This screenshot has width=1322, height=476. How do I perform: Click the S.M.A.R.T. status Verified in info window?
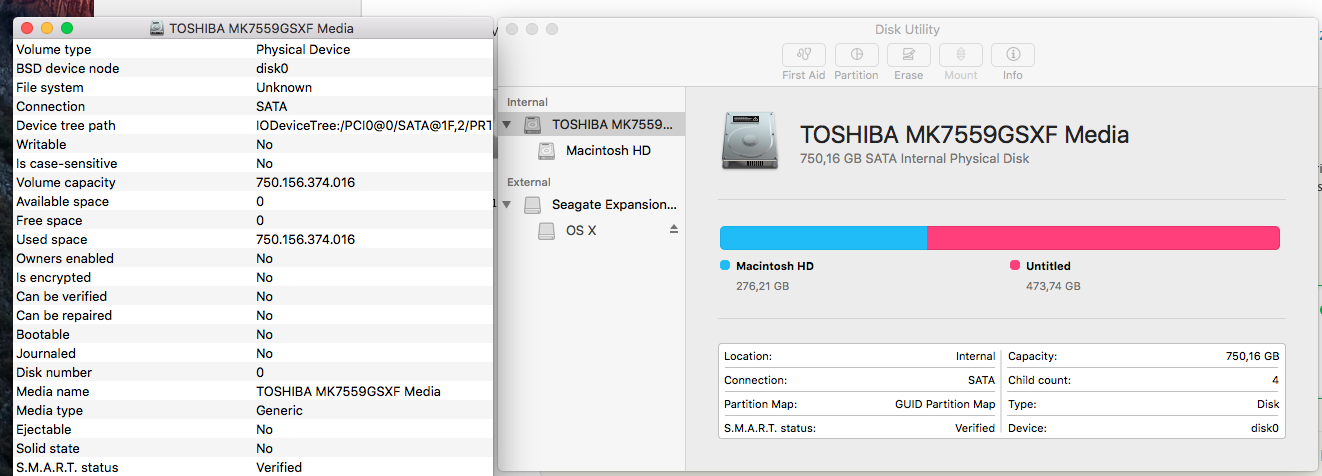[x=279, y=467]
